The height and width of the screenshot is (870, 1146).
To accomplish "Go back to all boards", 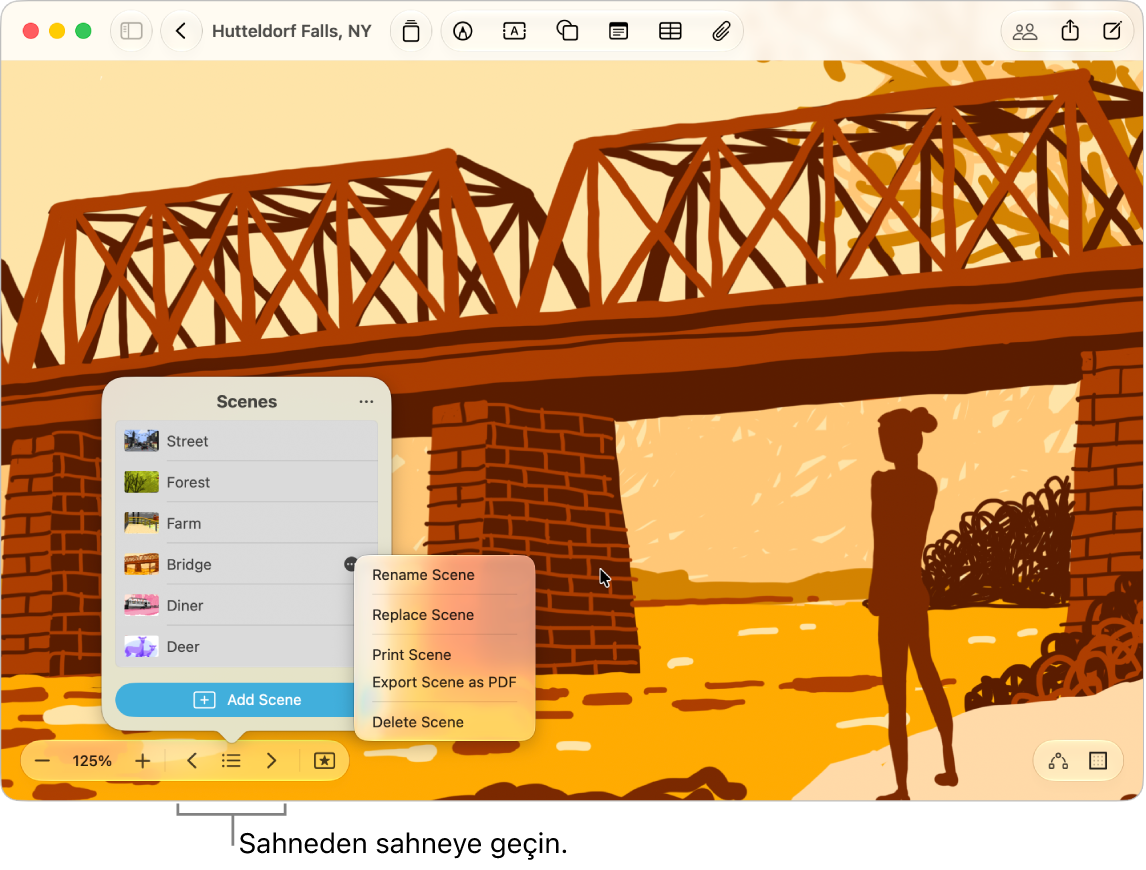I will pyautogui.click(x=181, y=31).
